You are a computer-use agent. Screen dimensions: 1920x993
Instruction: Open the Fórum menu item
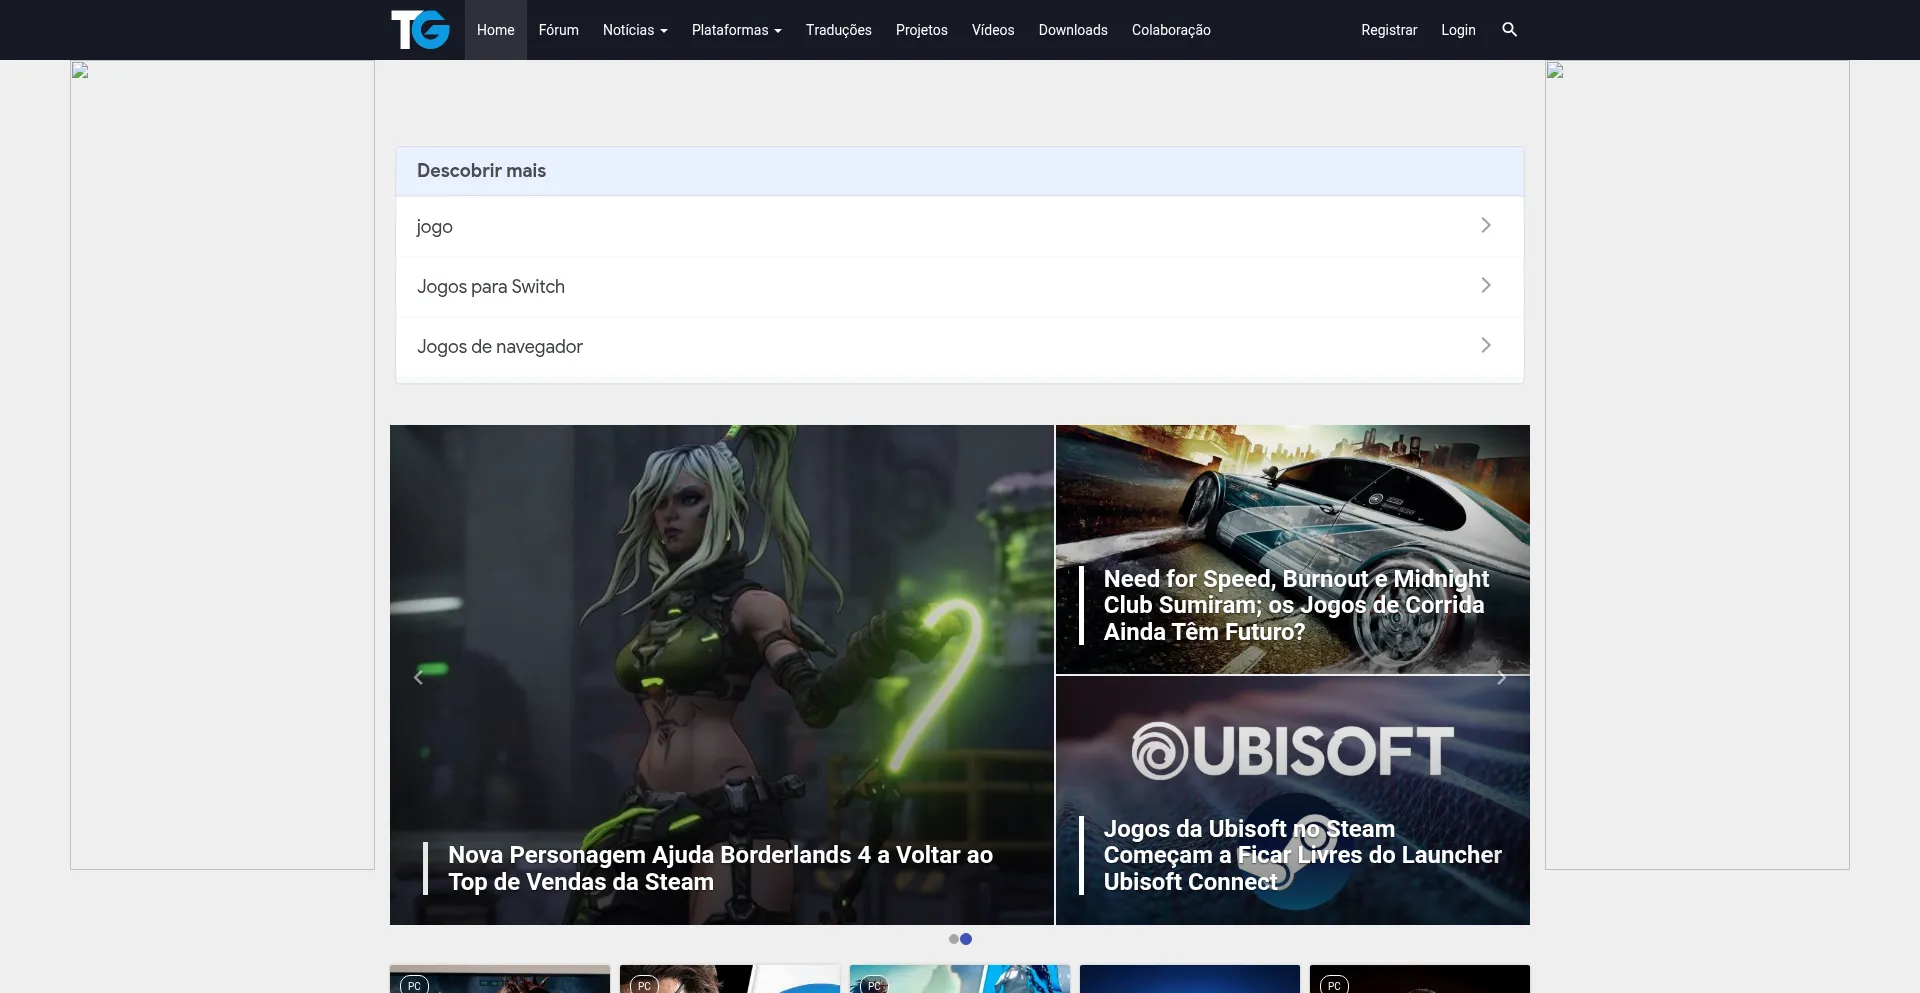pos(559,30)
